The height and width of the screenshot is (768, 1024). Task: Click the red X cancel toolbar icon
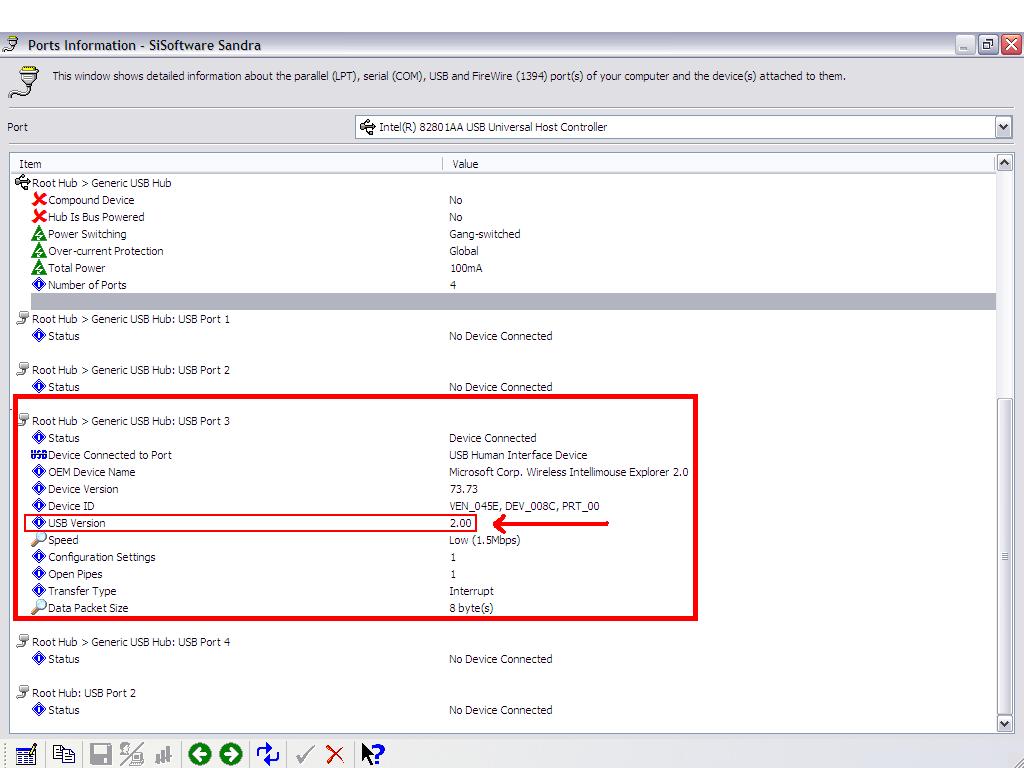pos(335,755)
